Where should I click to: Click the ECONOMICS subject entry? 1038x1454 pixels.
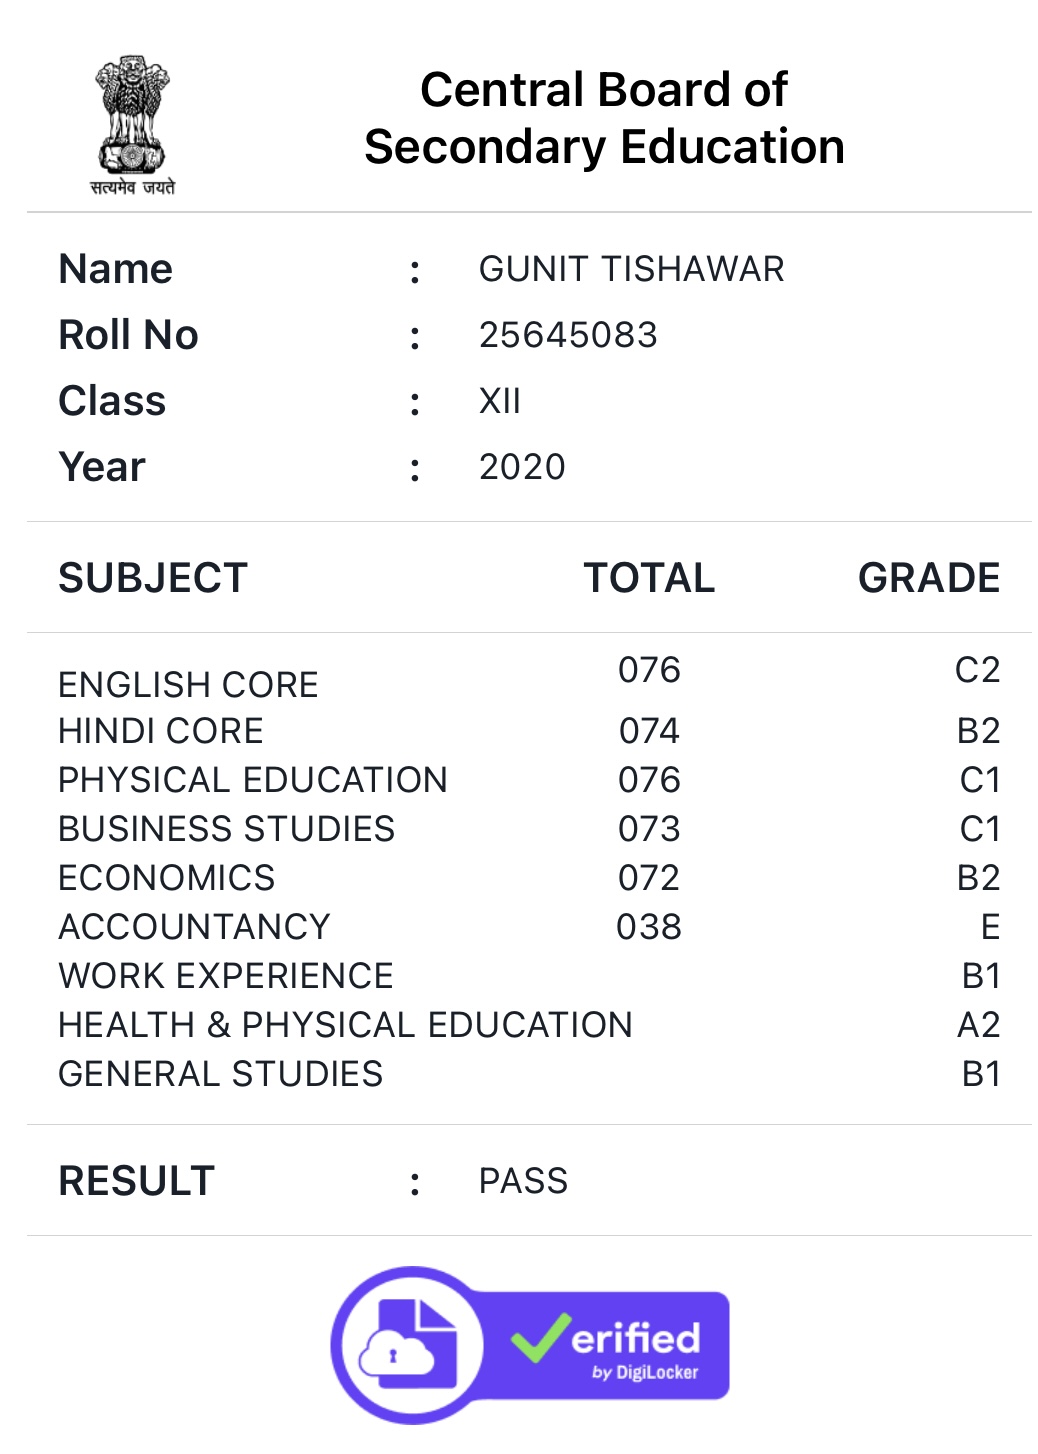click(x=167, y=878)
